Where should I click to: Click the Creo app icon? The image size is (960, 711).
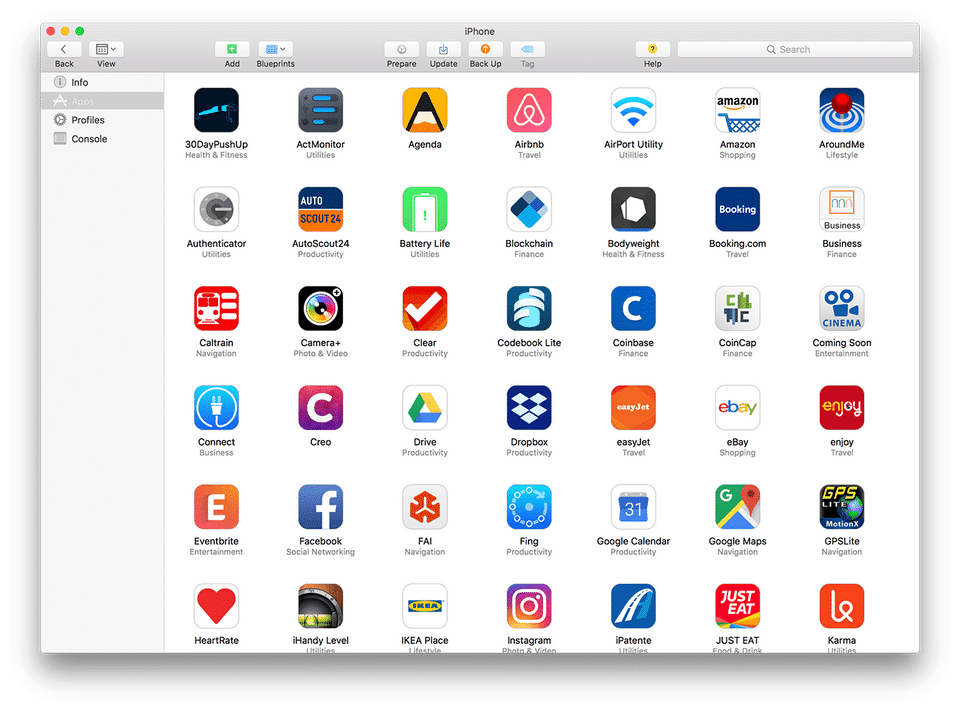click(x=320, y=408)
